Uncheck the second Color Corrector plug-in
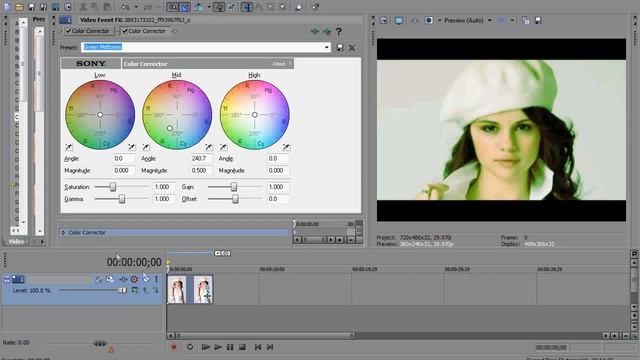The width and height of the screenshot is (640, 360). click(x=125, y=31)
